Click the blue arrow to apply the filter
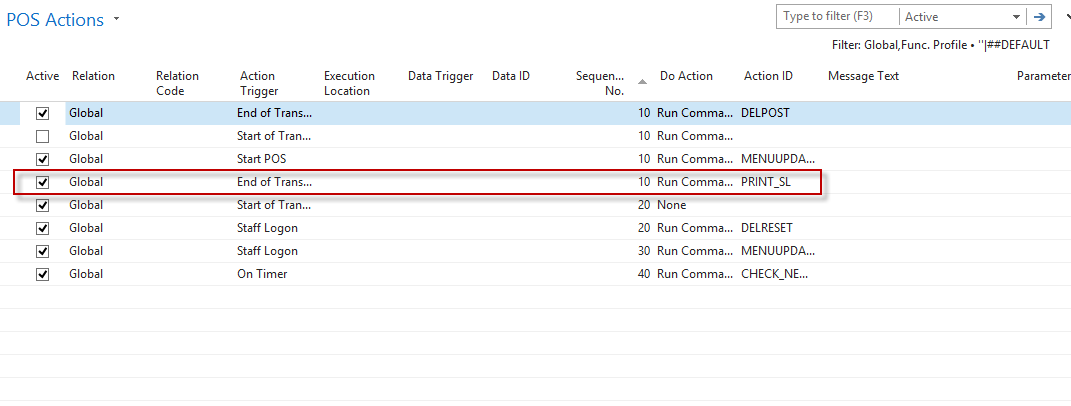The height and width of the screenshot is (406, 1071). (1040, 17)
